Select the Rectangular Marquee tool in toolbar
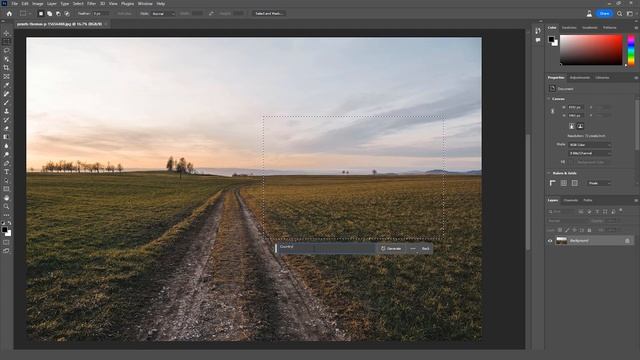Image resolution: width=640 pixels, height=360 pixels. click(x=6, y=42)
